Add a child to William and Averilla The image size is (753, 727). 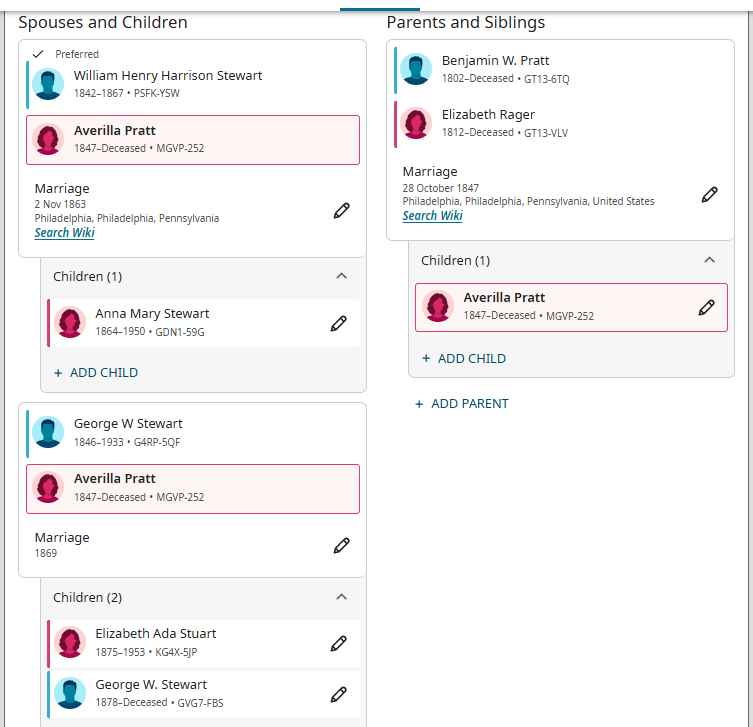(x=96, y=372)
